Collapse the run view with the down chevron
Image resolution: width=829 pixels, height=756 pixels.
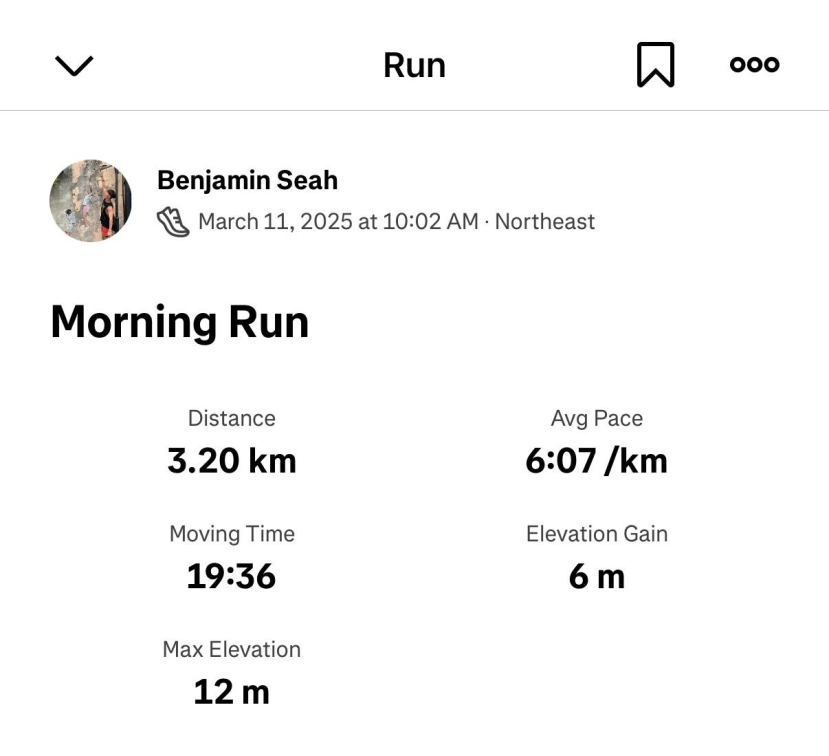pos(74,66)
